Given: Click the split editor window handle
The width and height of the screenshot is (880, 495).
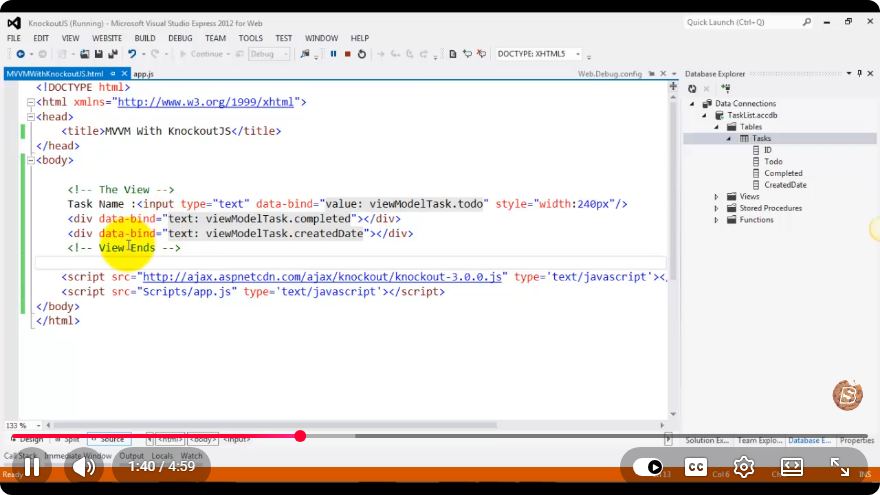Looking at the screenshot, I should pyautogui.click(x=673, y=86).
